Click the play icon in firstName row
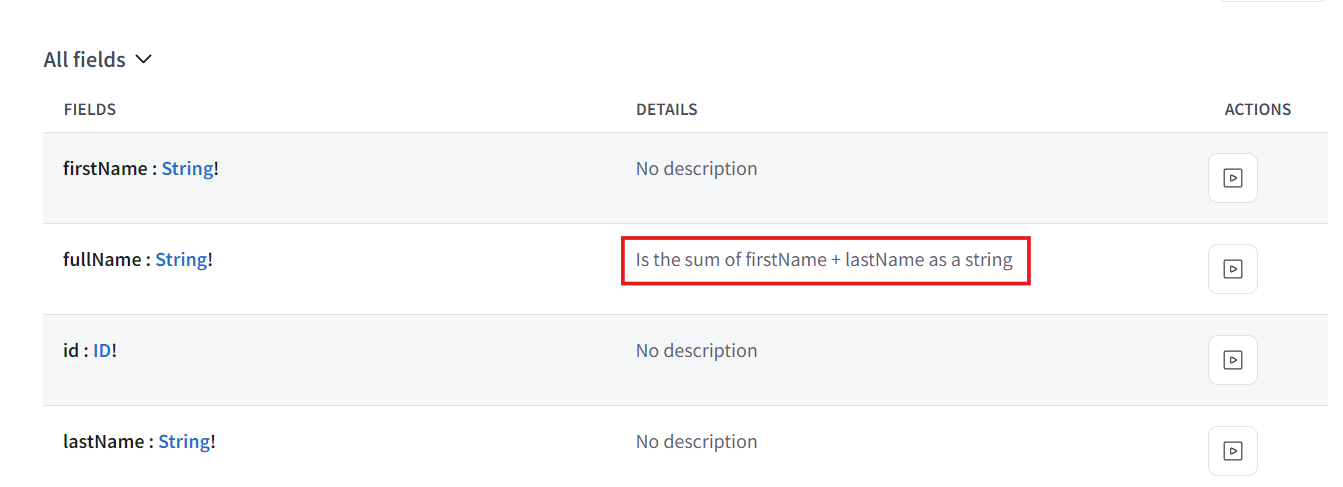The height and width of the screenshot is (487, 1343). [x=1232, y=178]
